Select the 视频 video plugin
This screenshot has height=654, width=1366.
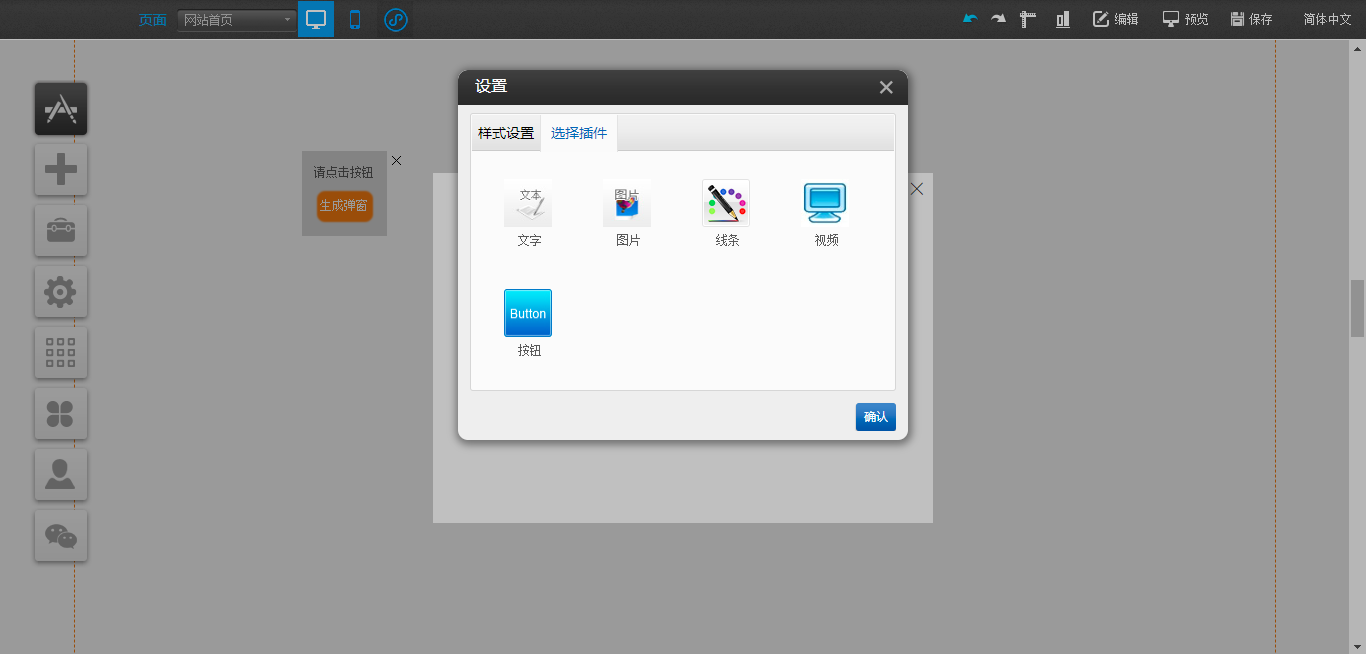coord(825,204)
